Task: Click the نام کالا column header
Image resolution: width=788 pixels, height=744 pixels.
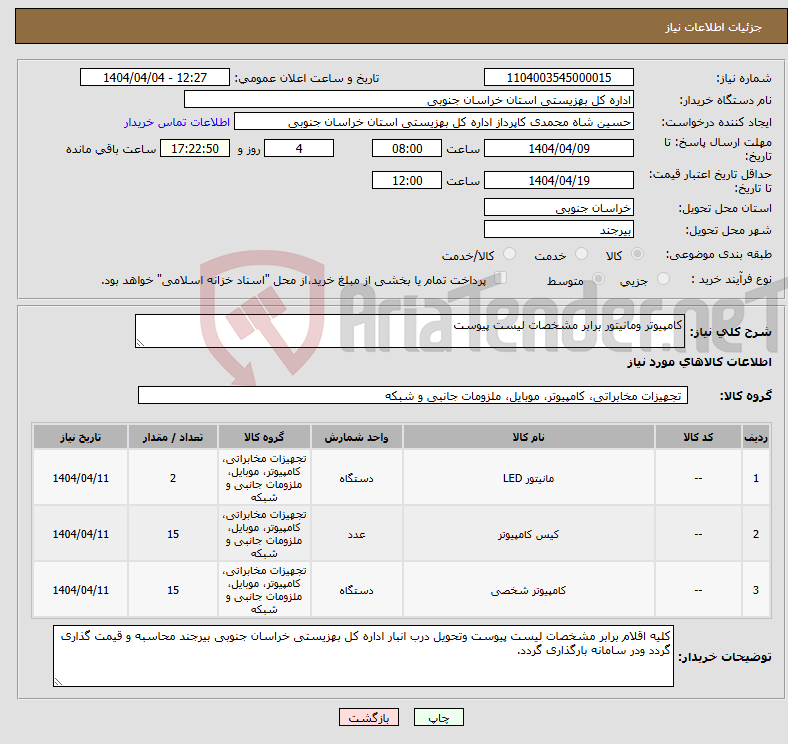Action: [x=529, y=437]
